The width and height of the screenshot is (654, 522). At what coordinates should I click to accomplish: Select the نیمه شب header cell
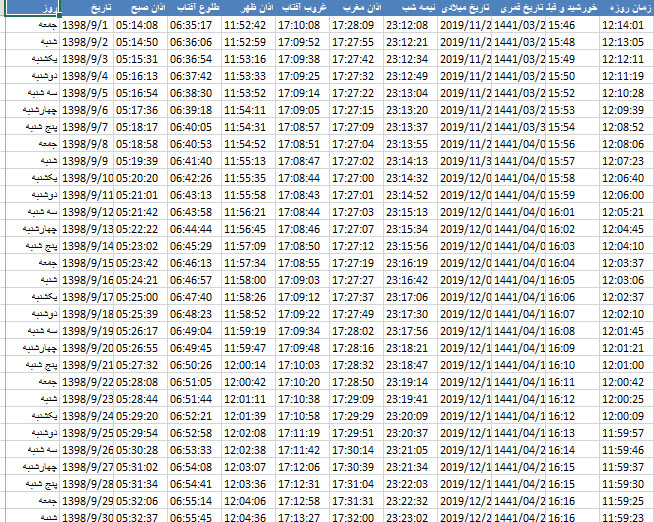[410, 8]
